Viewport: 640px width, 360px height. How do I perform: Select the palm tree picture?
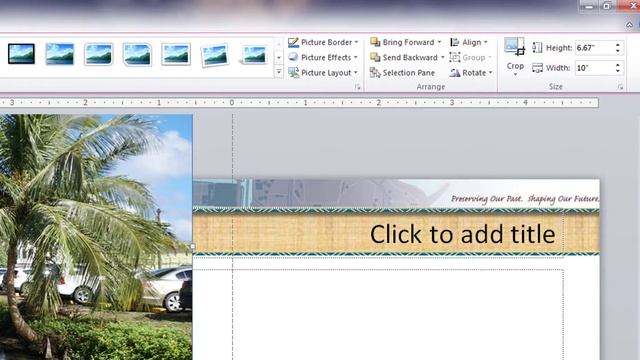coord(96,237)
